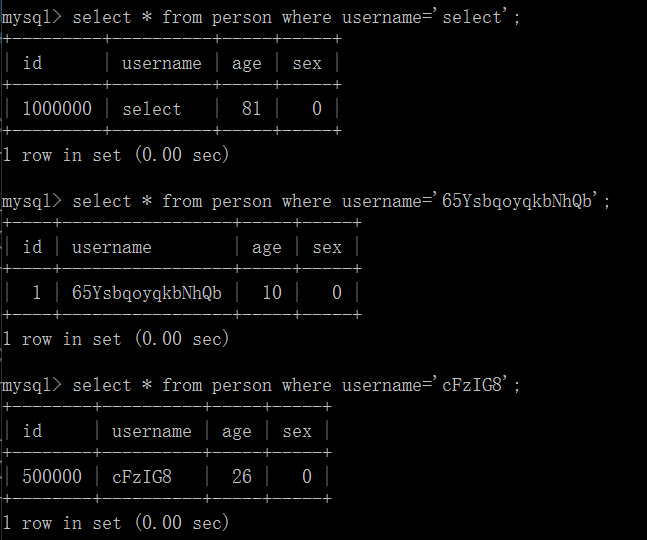647x540 pixels.
Task: Click the 1000000 id value
Action: (57, 109)
